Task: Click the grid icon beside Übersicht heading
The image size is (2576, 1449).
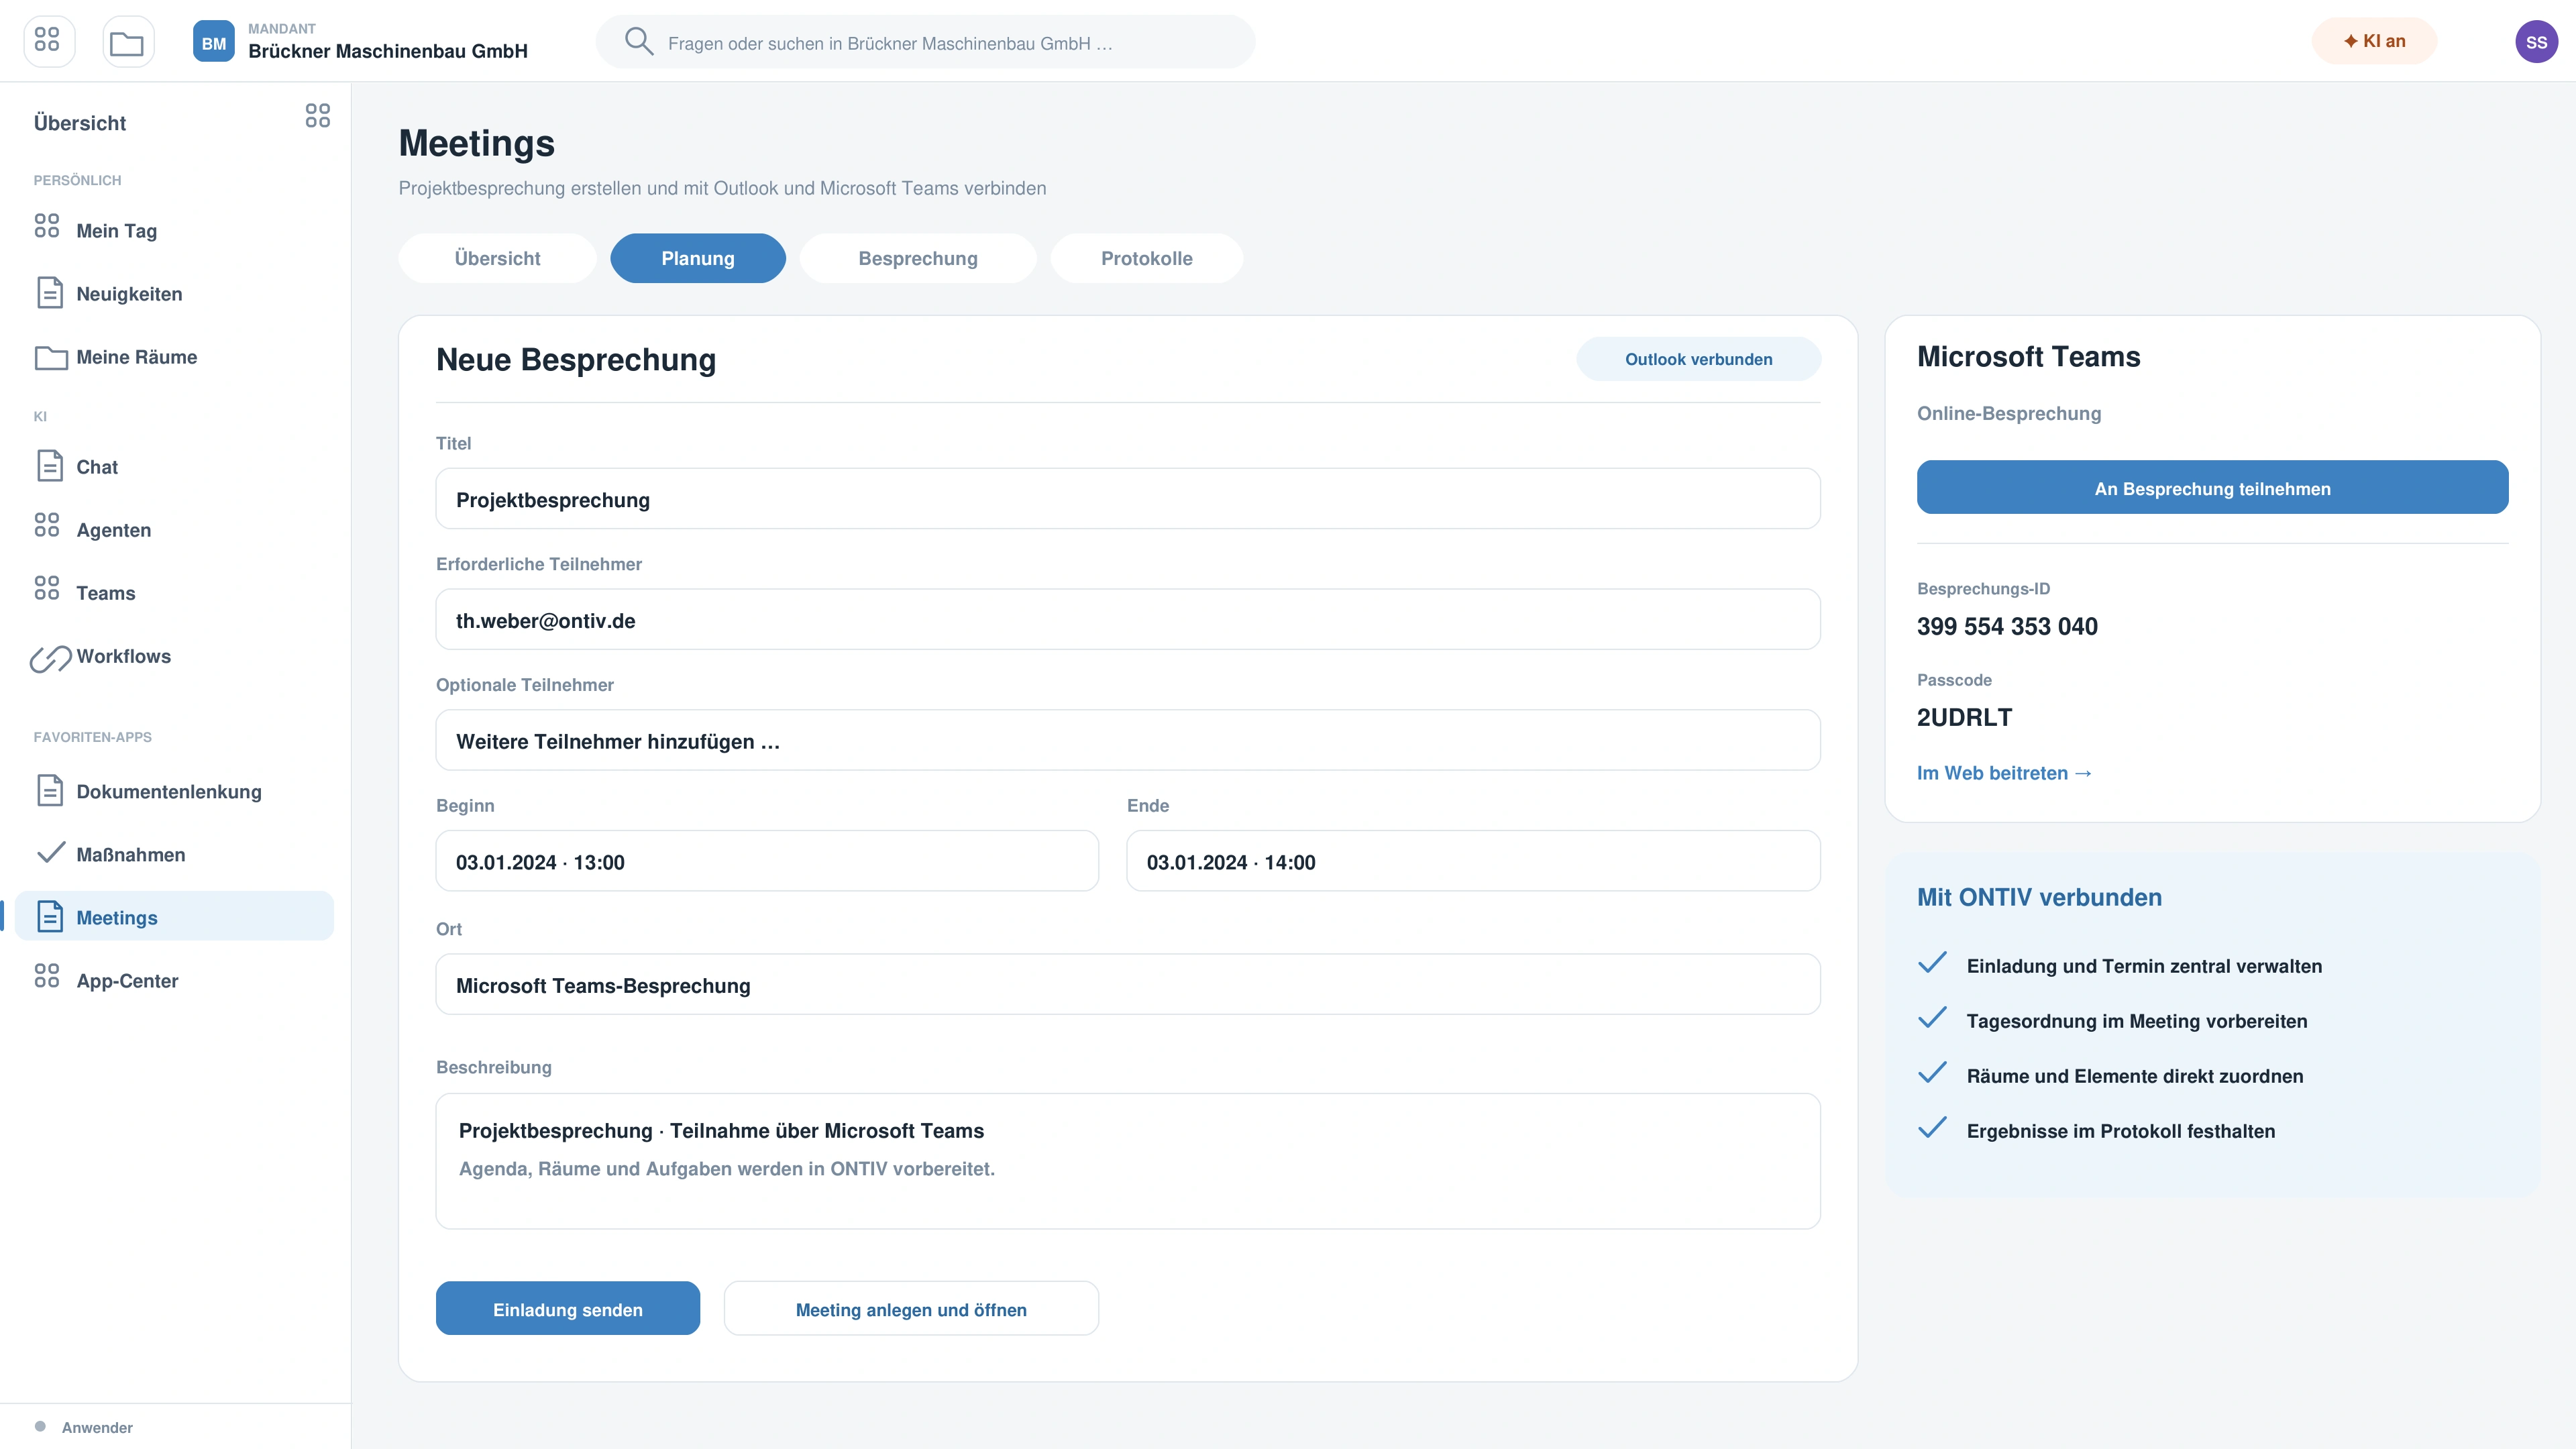Action: [x=317, y=116]
